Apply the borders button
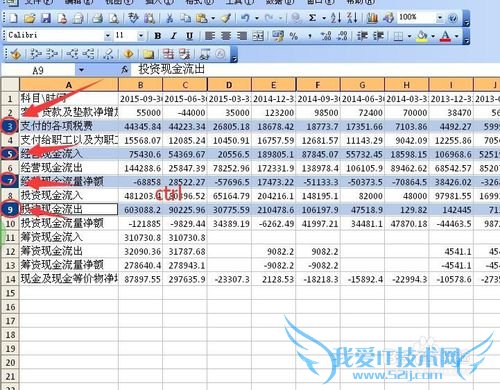This screenshot has height=390, width=500. (x=398, y=36)
